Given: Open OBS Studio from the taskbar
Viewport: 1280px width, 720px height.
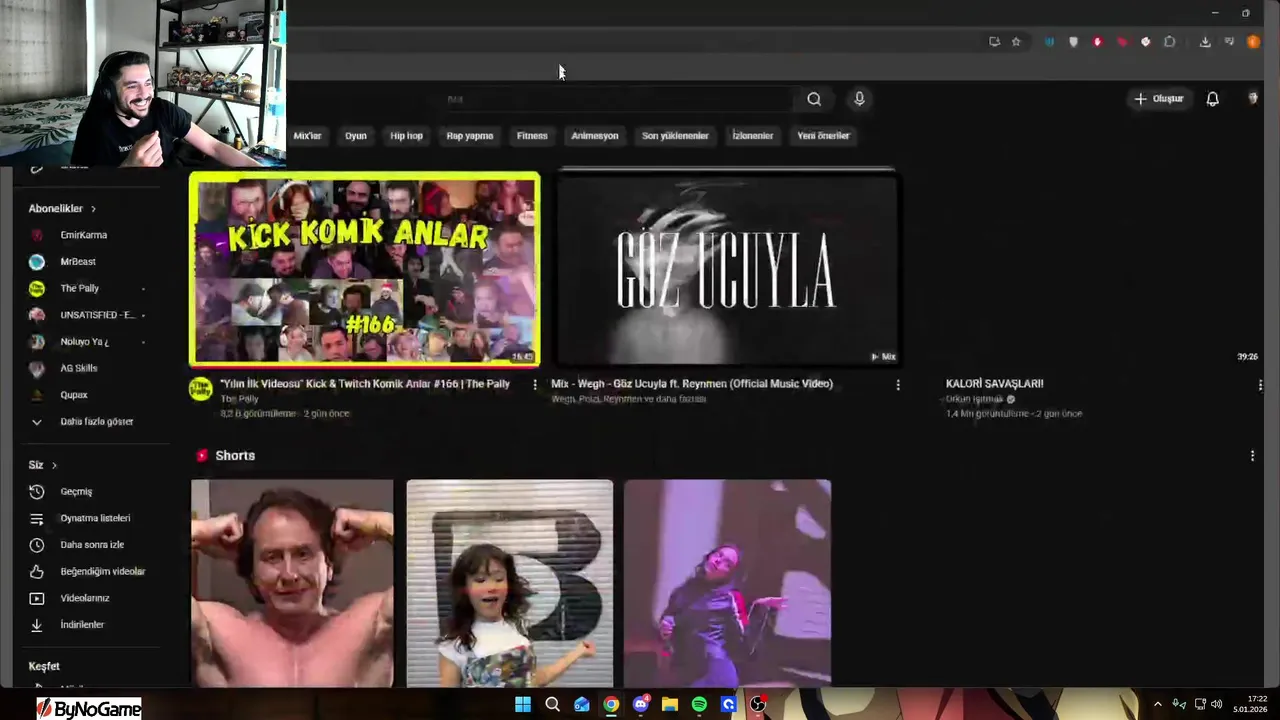Looking at the screenshot, I should [758, 704].
